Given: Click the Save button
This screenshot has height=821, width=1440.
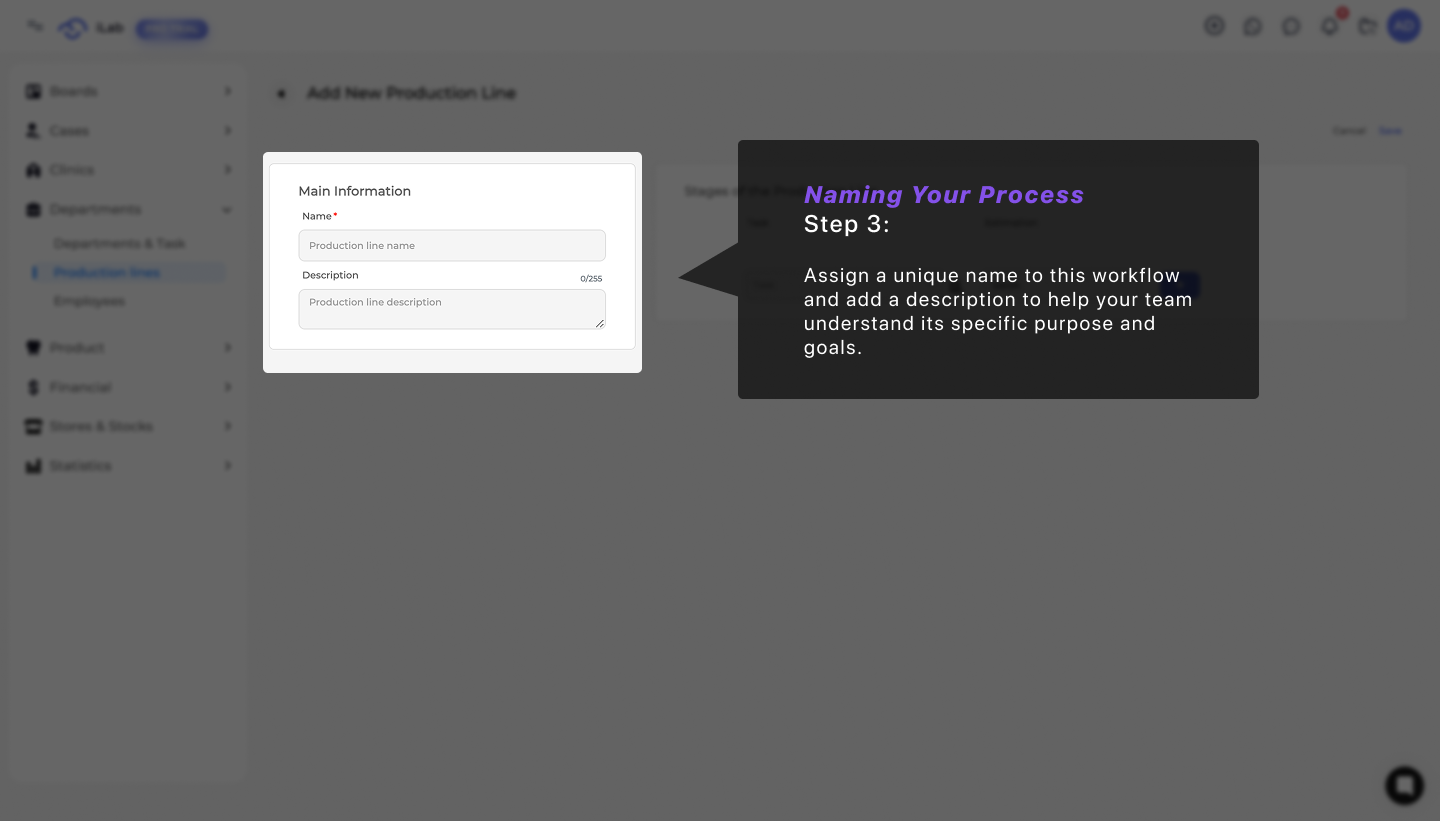Looking at the screenshot, I should pyautogui.click(x=1390, y=131).
